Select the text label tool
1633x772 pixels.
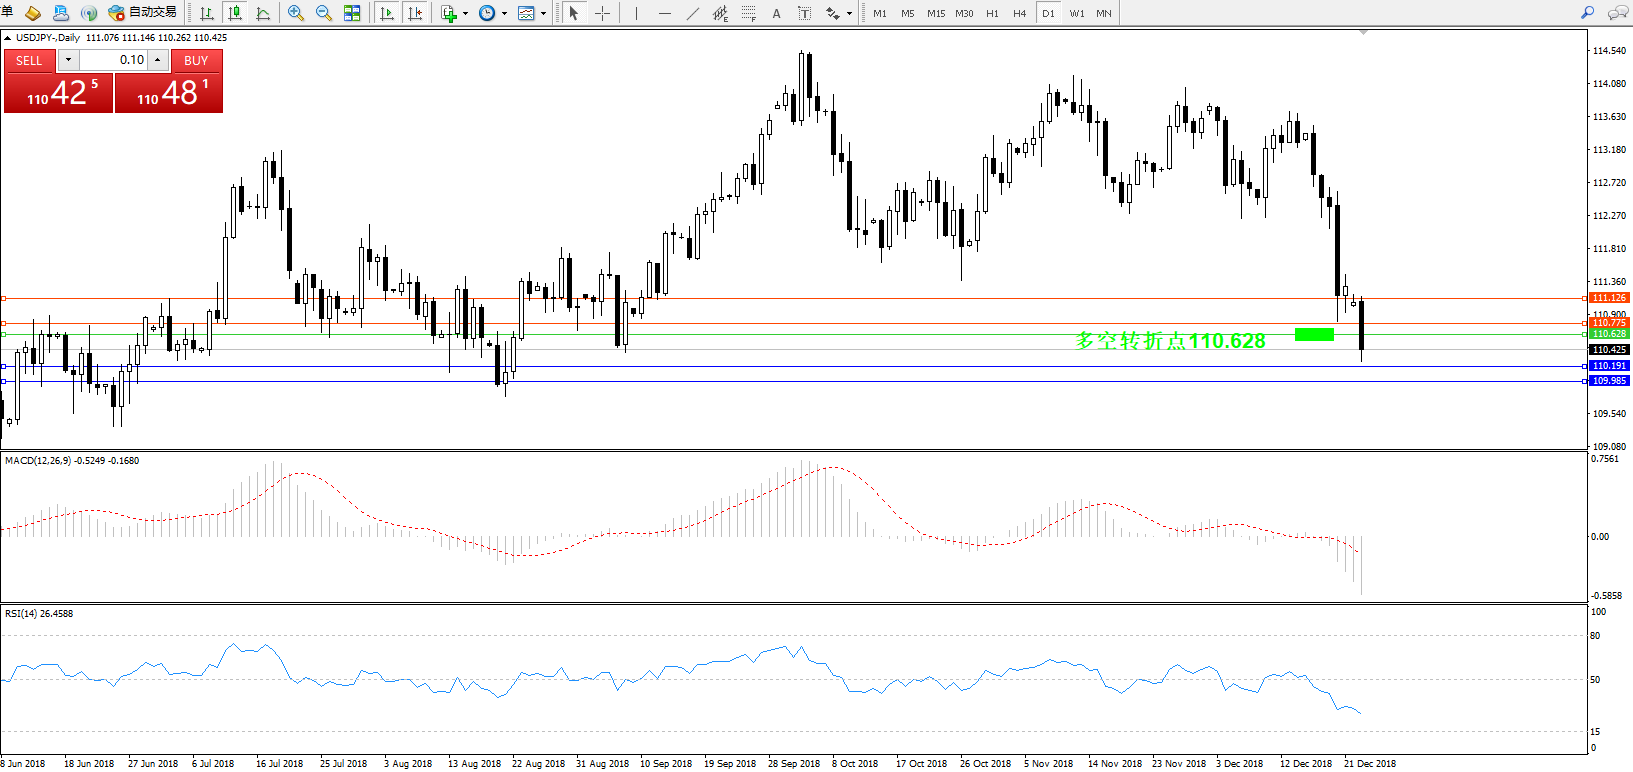[776, 13]
